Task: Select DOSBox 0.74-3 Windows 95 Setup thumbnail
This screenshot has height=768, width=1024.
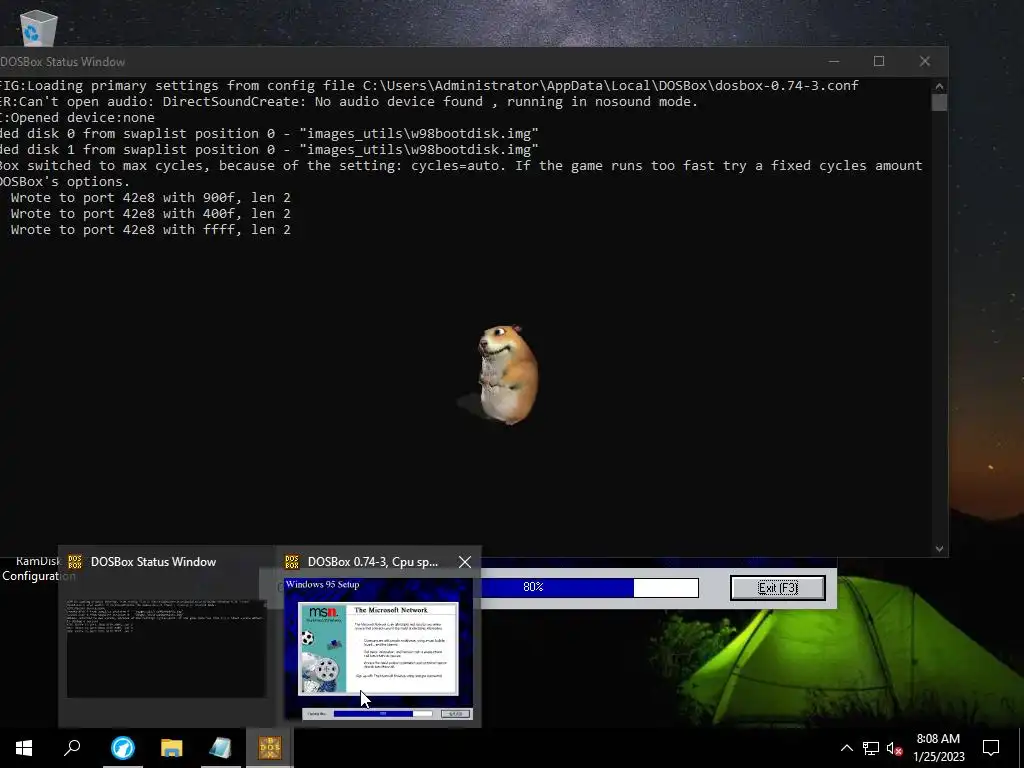Action: click(x=379, y=649)
